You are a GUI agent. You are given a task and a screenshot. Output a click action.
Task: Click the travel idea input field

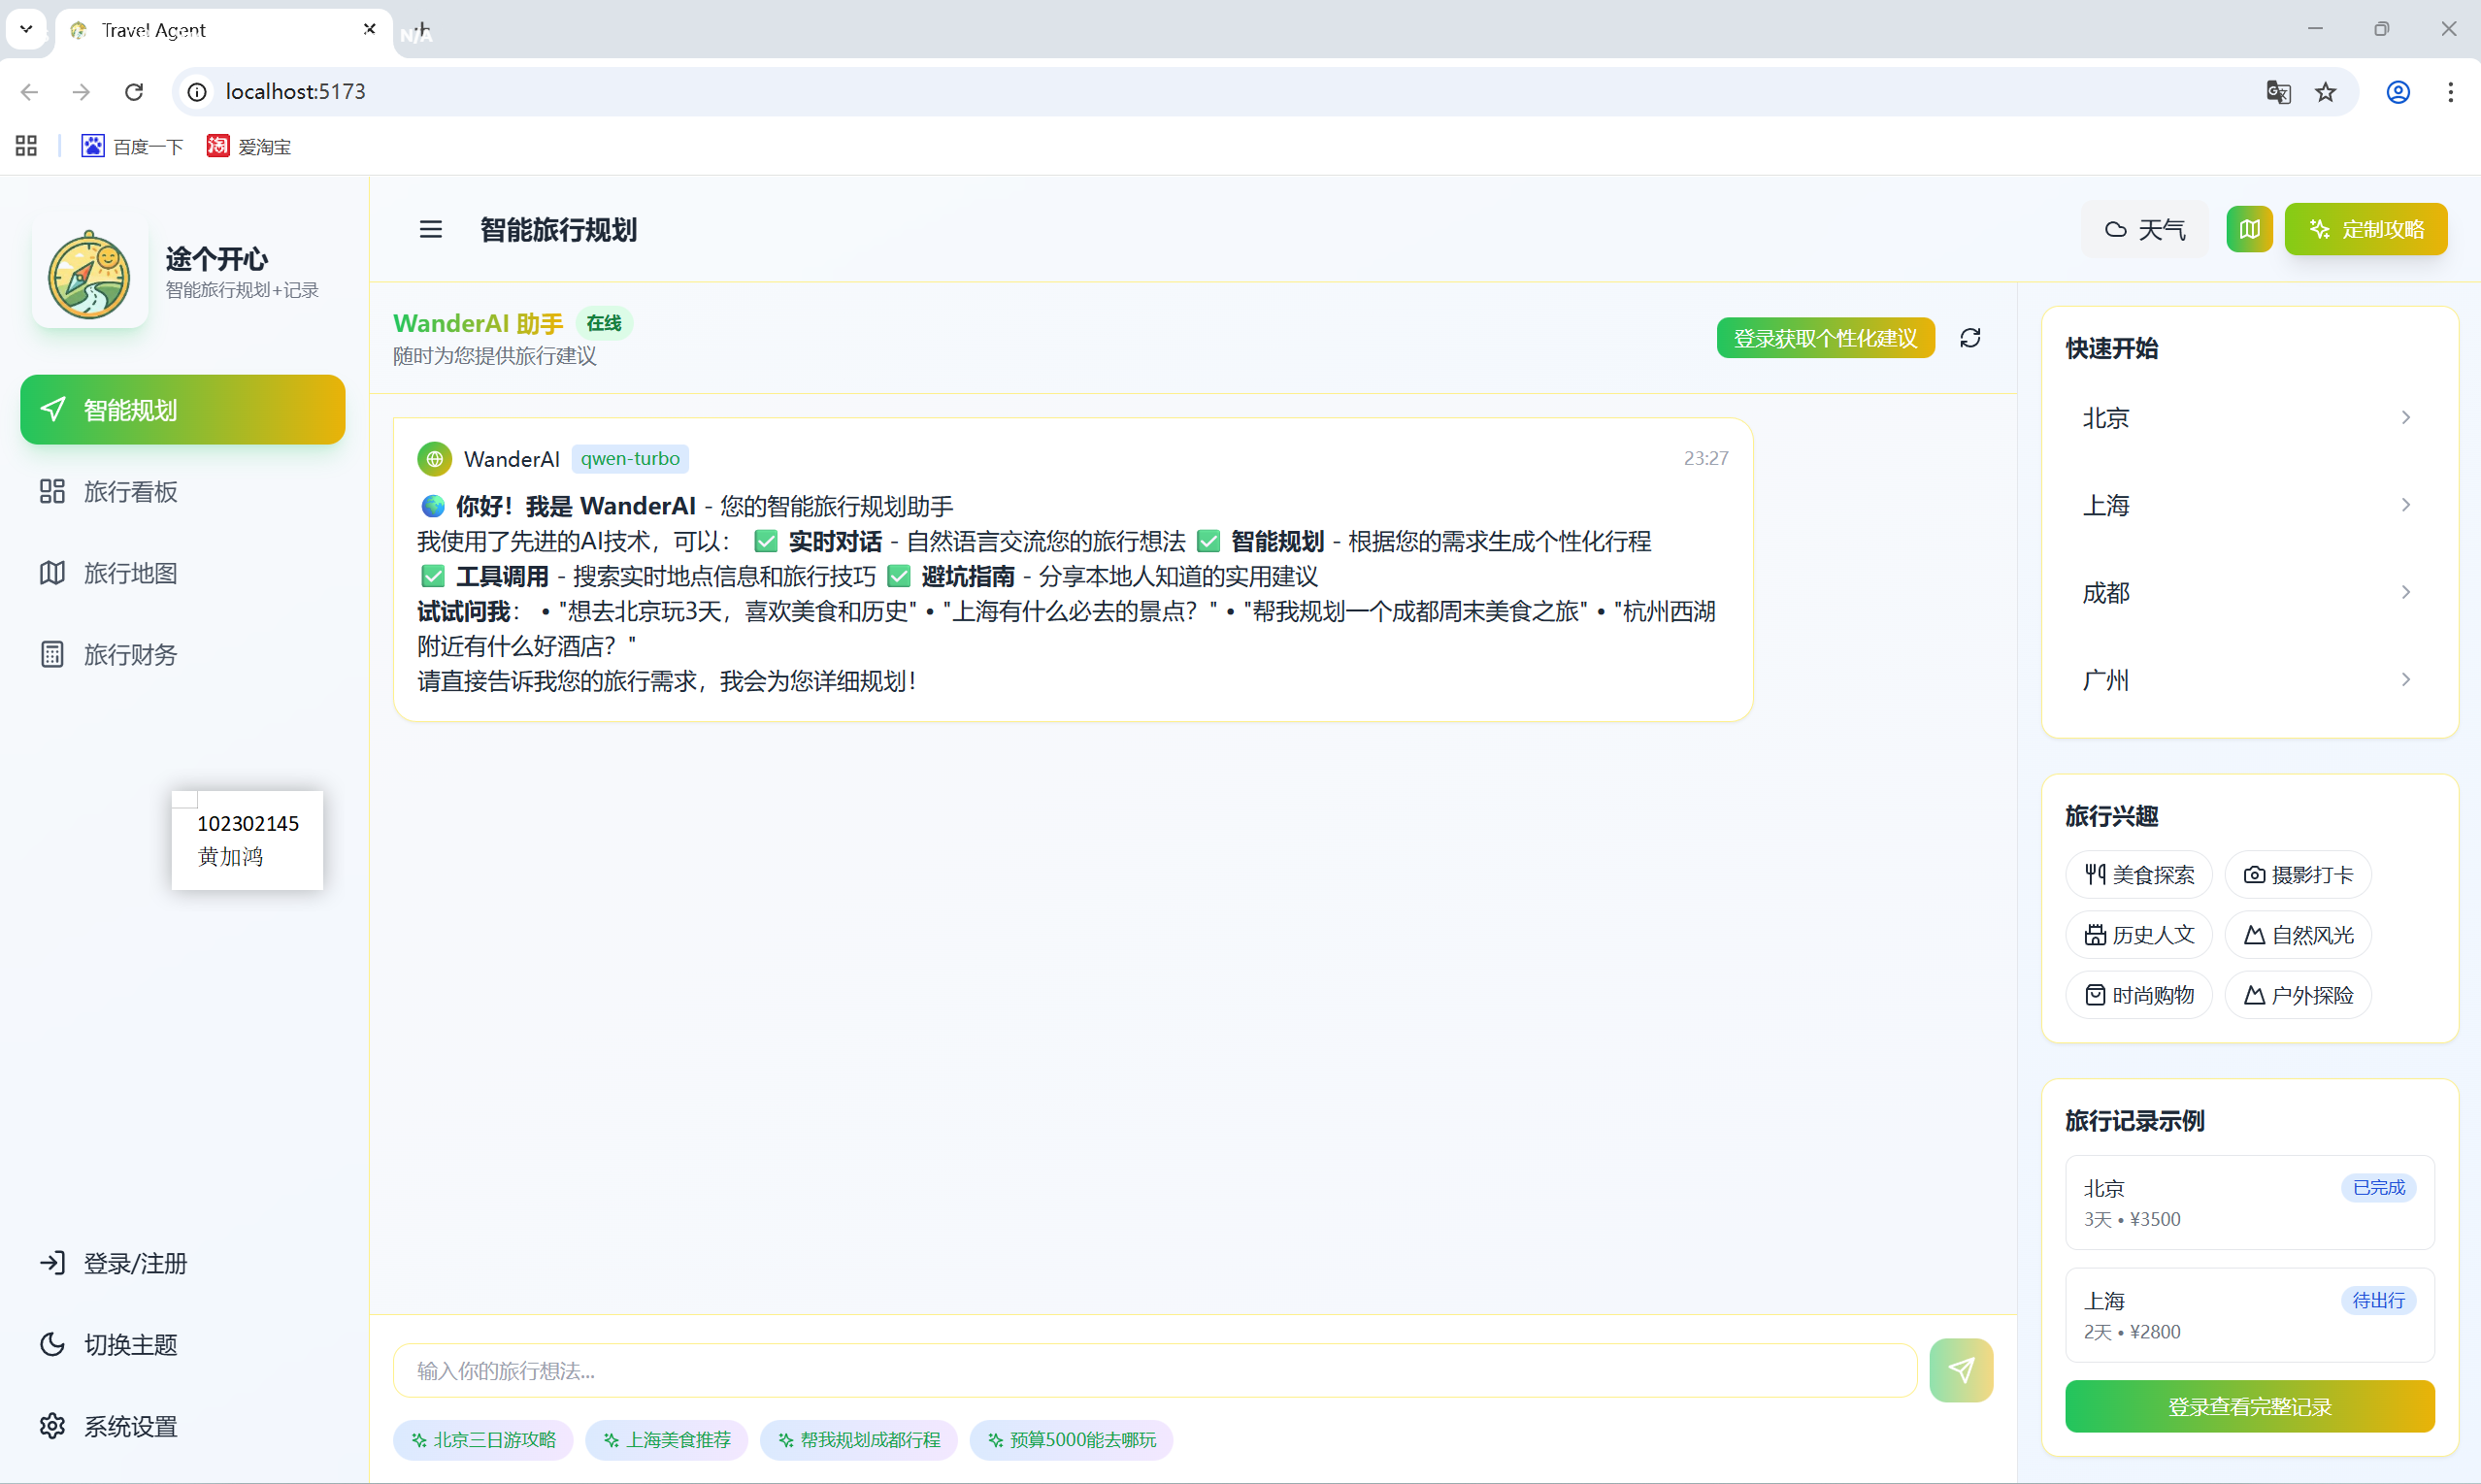(x=1153, y=1371)
